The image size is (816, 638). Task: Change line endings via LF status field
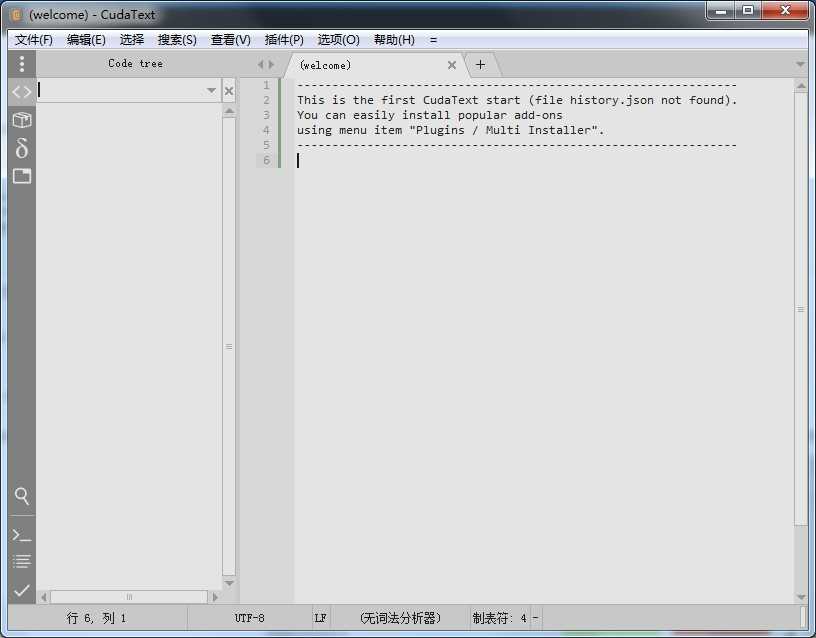point(321,618)
